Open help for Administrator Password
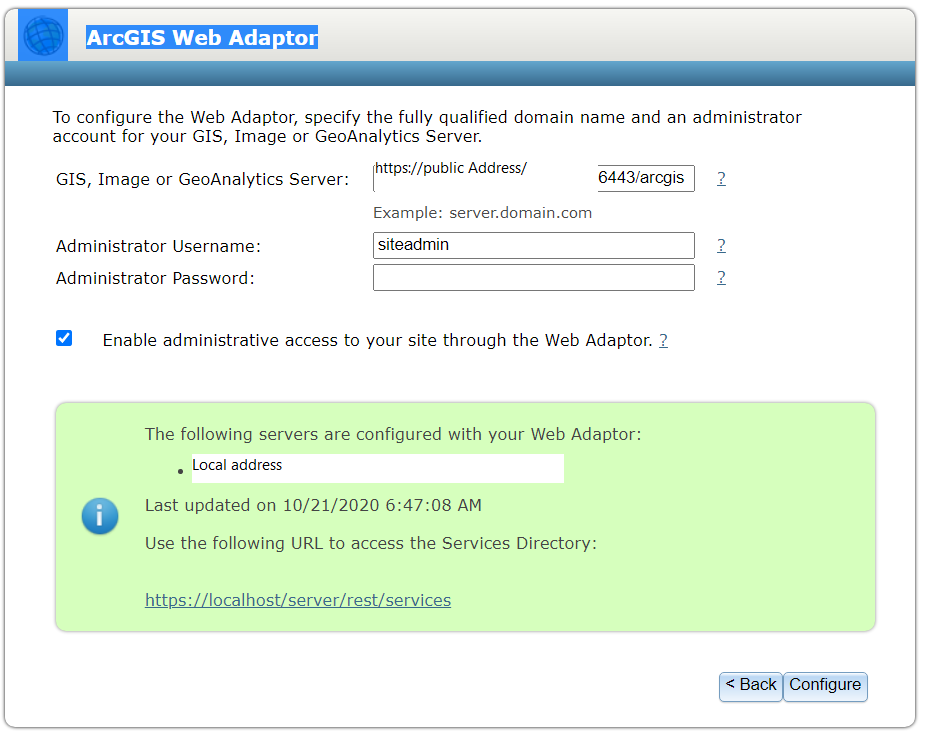 [x=721, y=277]
